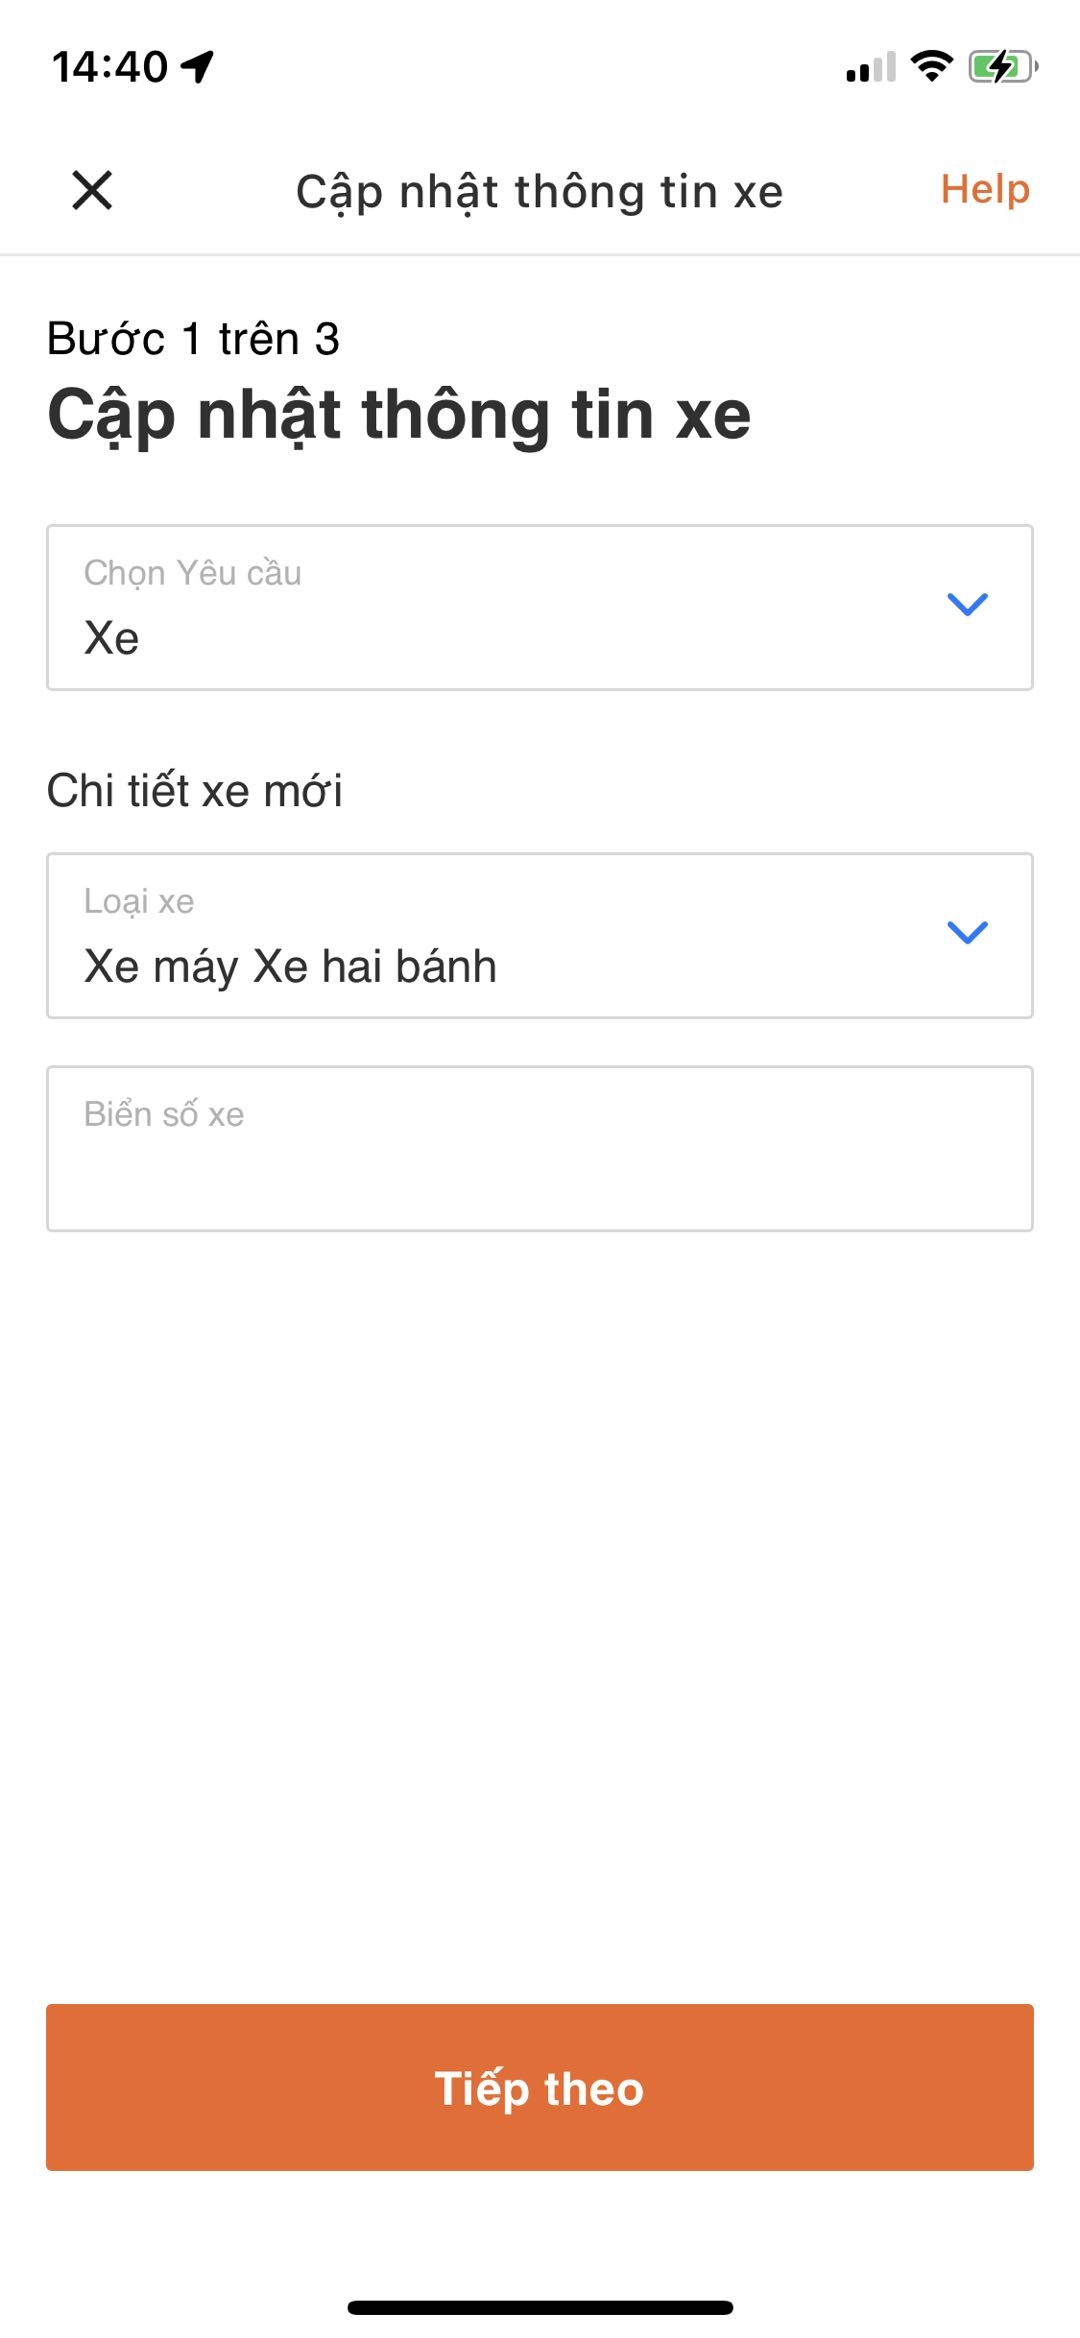Tap the battery charging icon
The width and height of the screenshot is (1080, 2338).
1003,67
